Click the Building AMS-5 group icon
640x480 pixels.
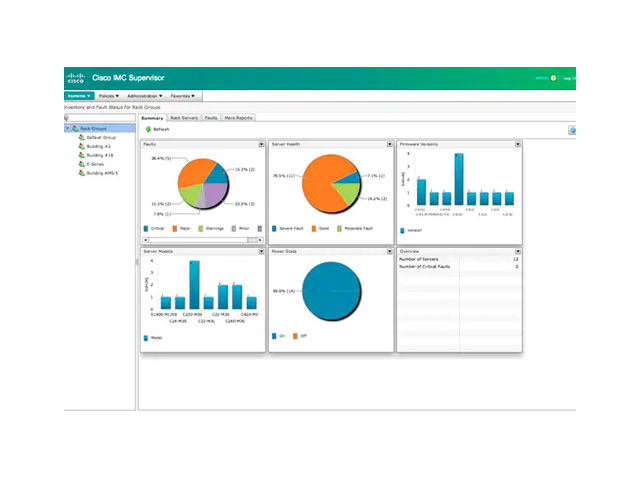(x=82, y=173)
